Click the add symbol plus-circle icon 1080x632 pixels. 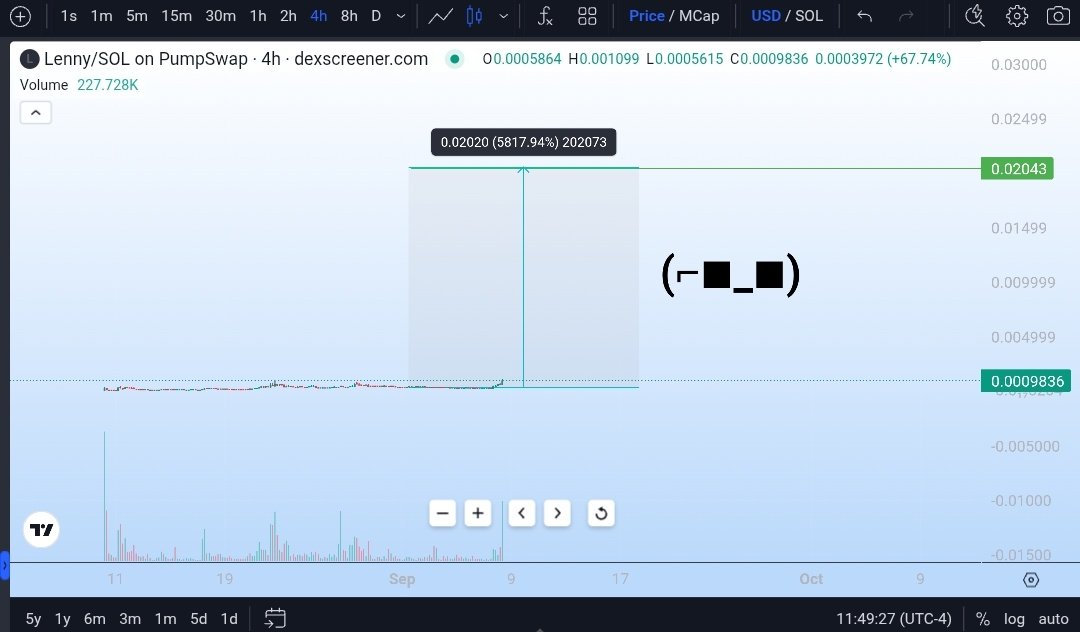pyautogui.click(x=21, y=16)
